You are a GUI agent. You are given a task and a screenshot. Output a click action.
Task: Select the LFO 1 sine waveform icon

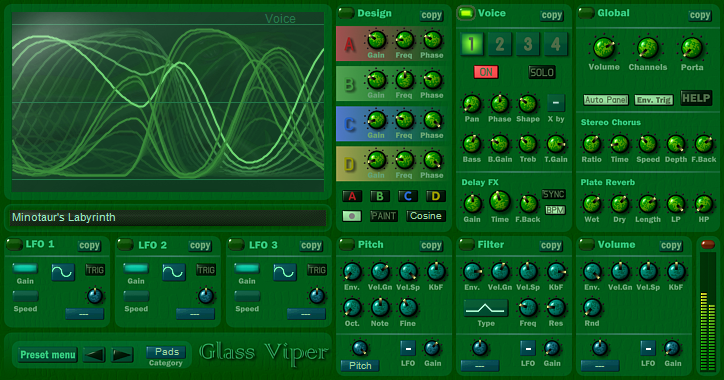[63, 272]
